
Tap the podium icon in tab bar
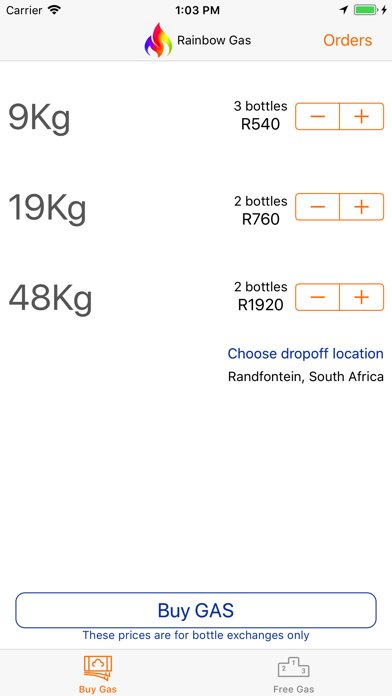click(293, 667)
